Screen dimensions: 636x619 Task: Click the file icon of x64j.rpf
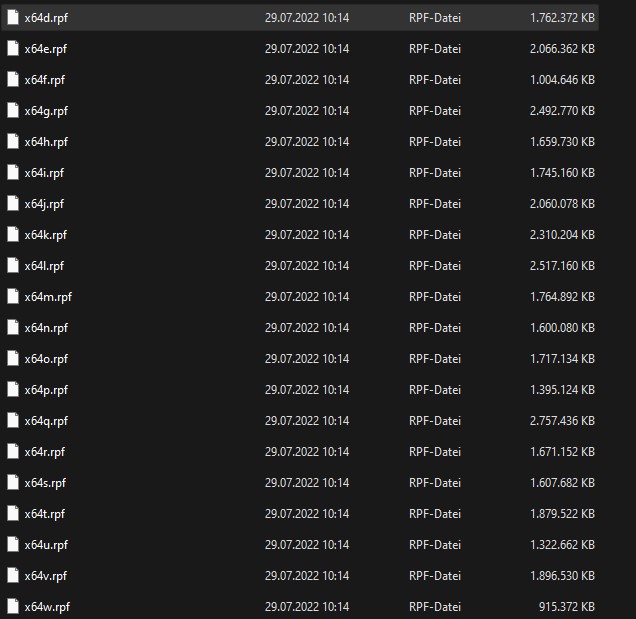click(13, 203)
